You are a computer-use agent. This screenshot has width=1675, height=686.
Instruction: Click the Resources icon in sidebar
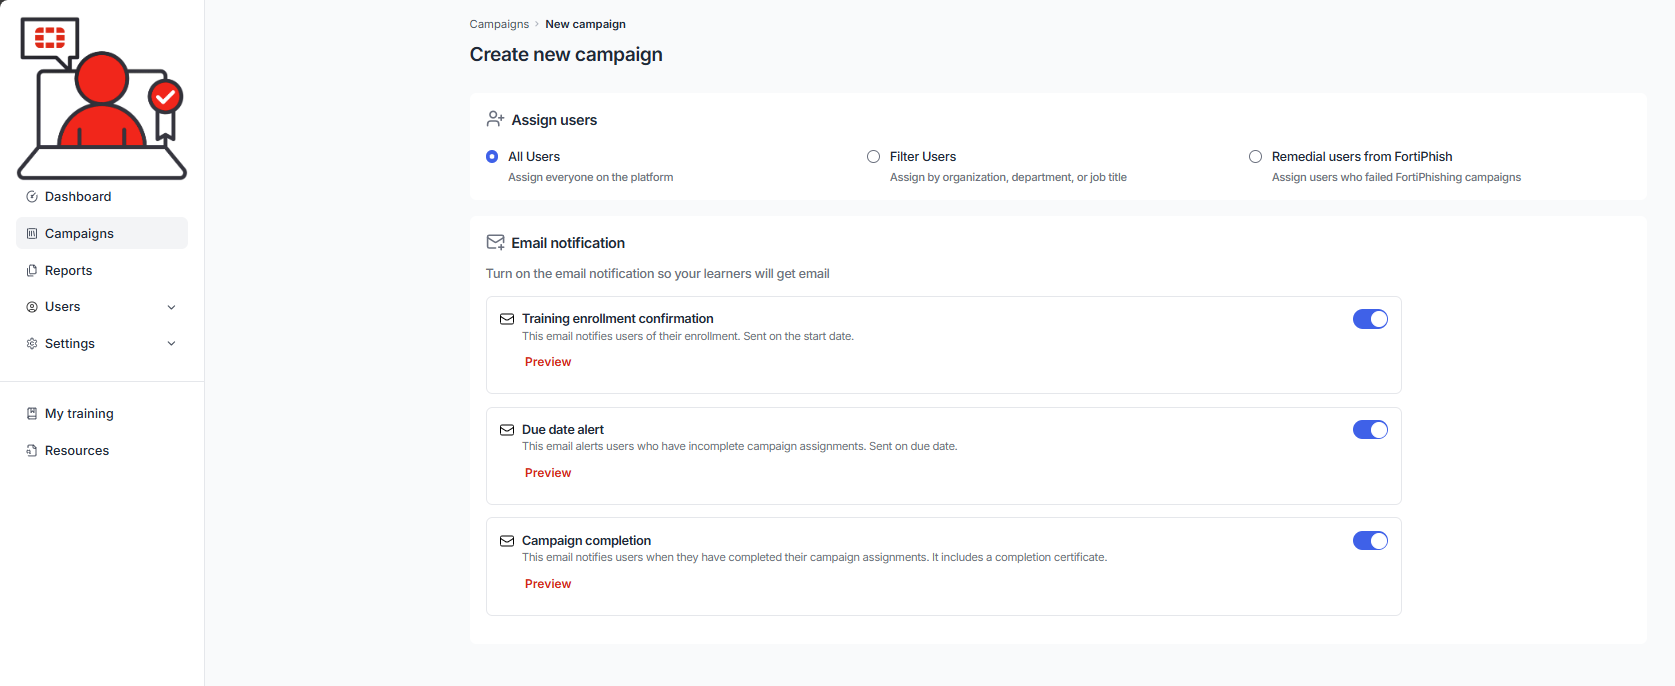(x=32, y=450)
